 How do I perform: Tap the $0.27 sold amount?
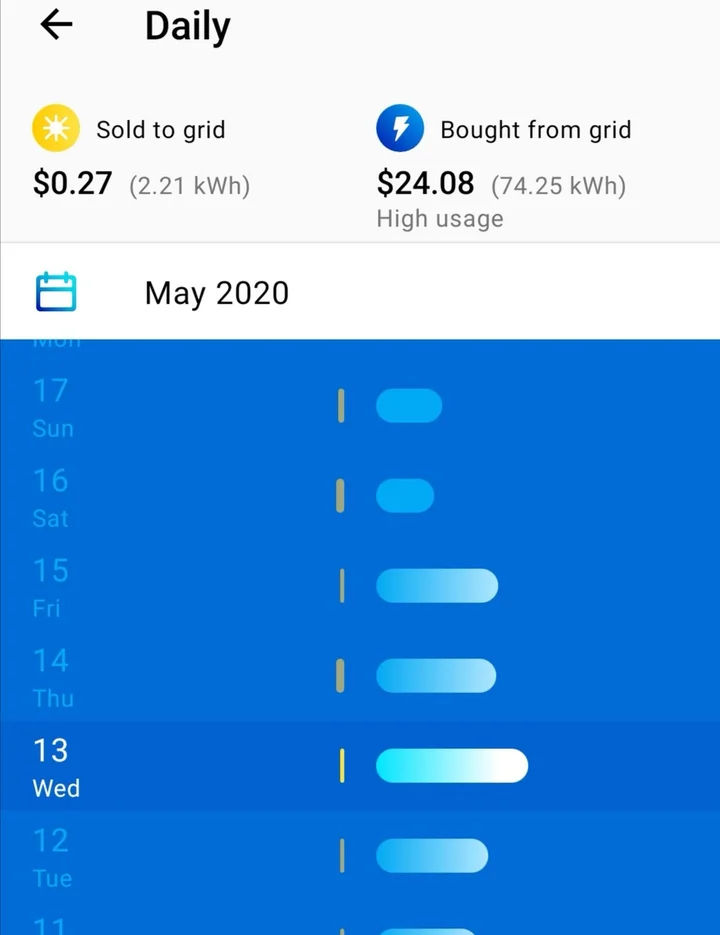(72, 184)
